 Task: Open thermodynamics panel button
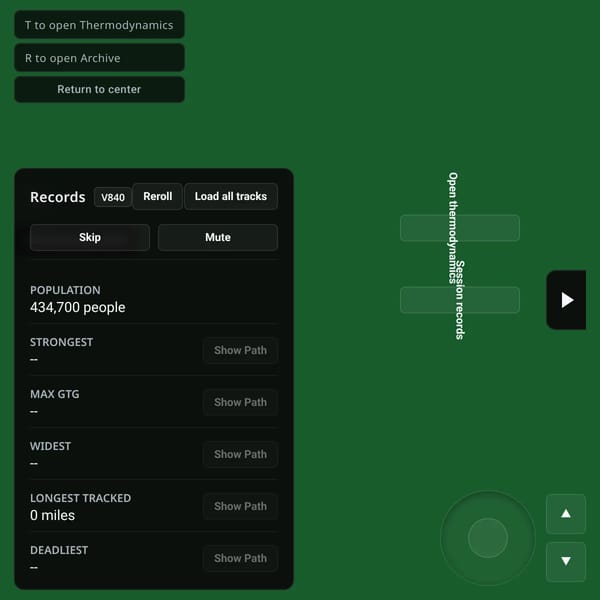[460, 228]
